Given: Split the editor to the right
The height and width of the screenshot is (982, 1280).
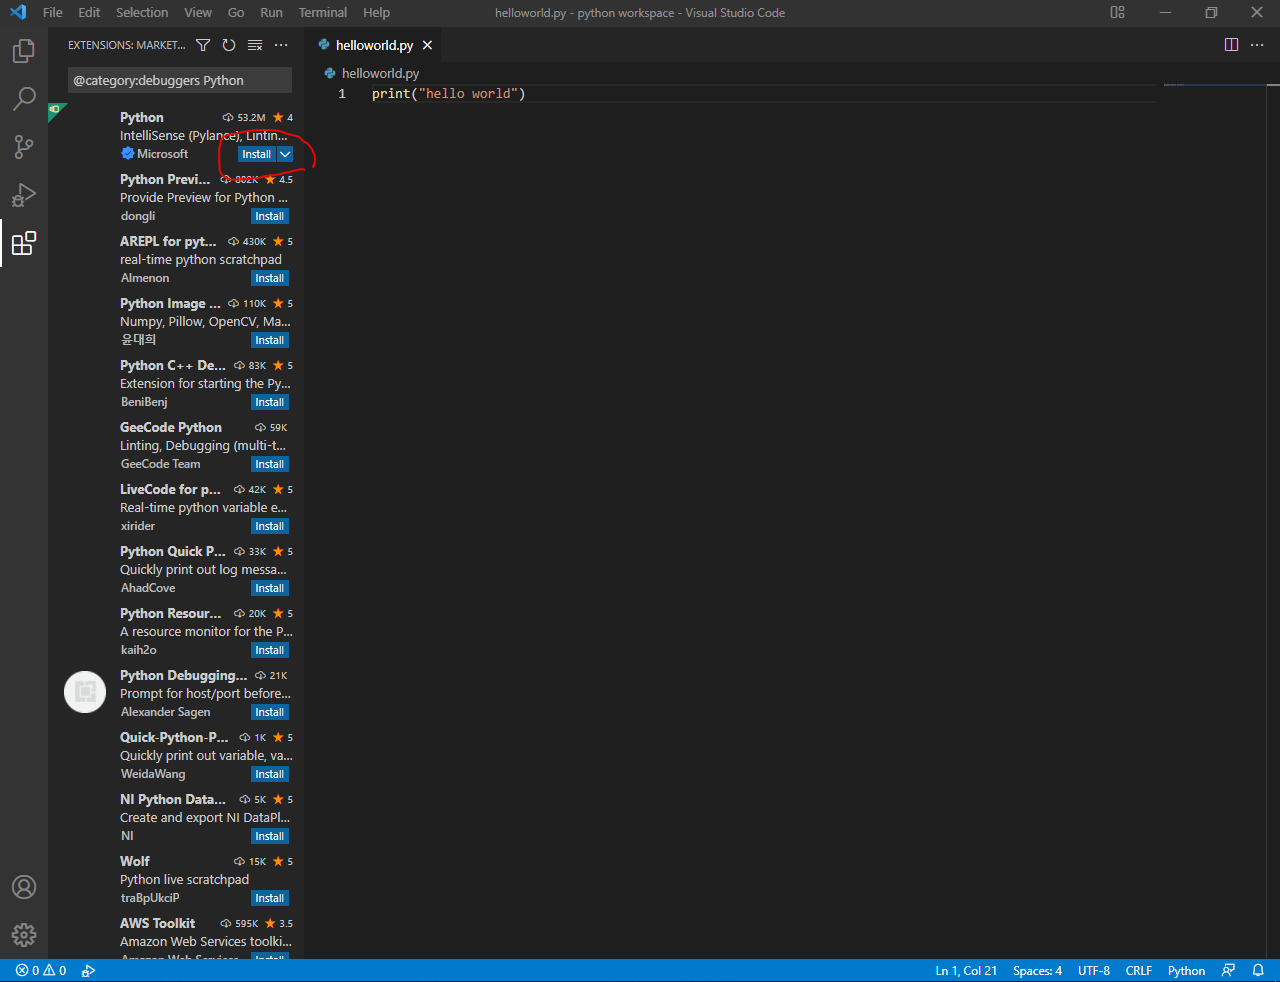Looking at the screenshot, I should [1231, 45].
